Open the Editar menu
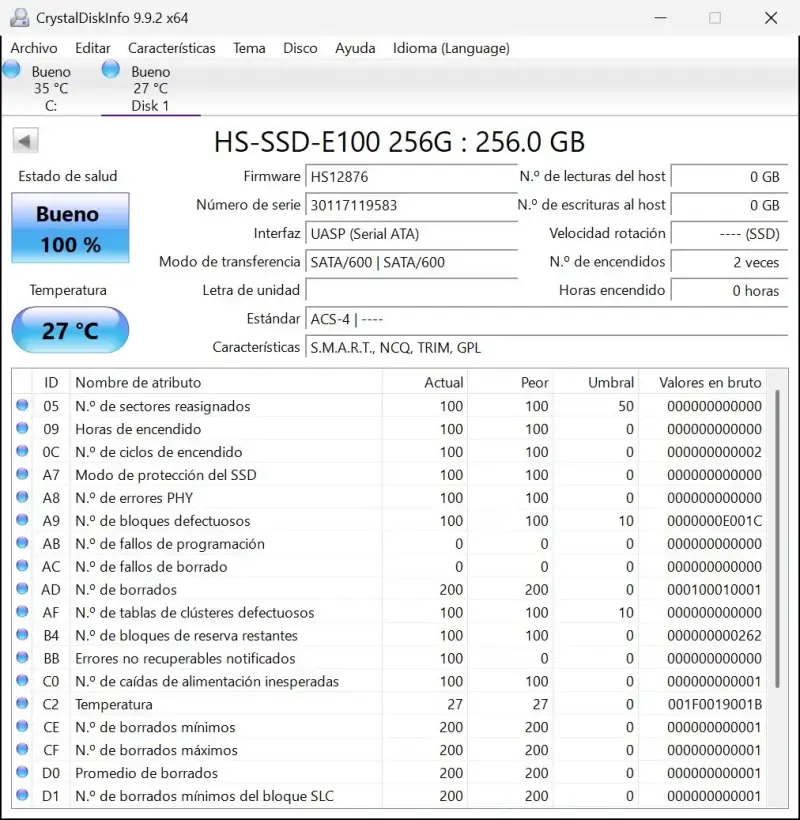 coord(93,48)
